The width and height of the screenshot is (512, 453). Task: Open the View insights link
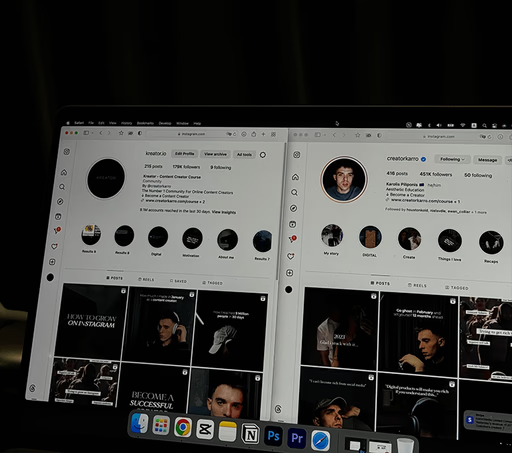[x=224, y=212]
